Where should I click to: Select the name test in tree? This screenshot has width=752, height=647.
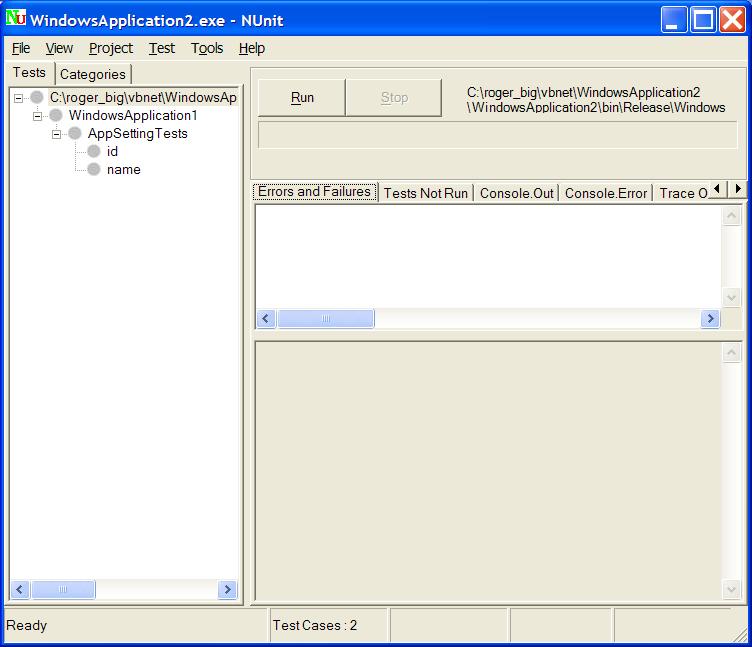124,170
